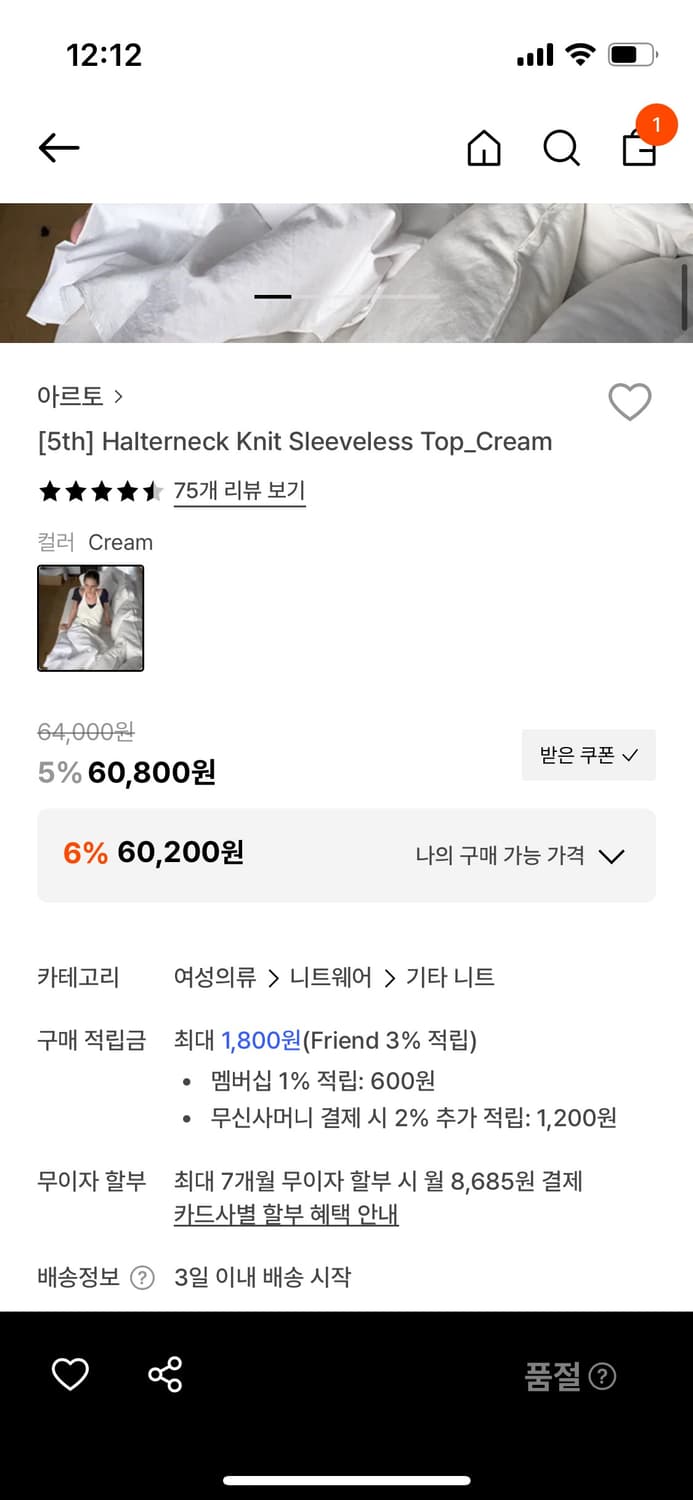The width and height of the screenshot is (693, 1500).
Task: Select the 여성의류 category item
Action: 214,977
